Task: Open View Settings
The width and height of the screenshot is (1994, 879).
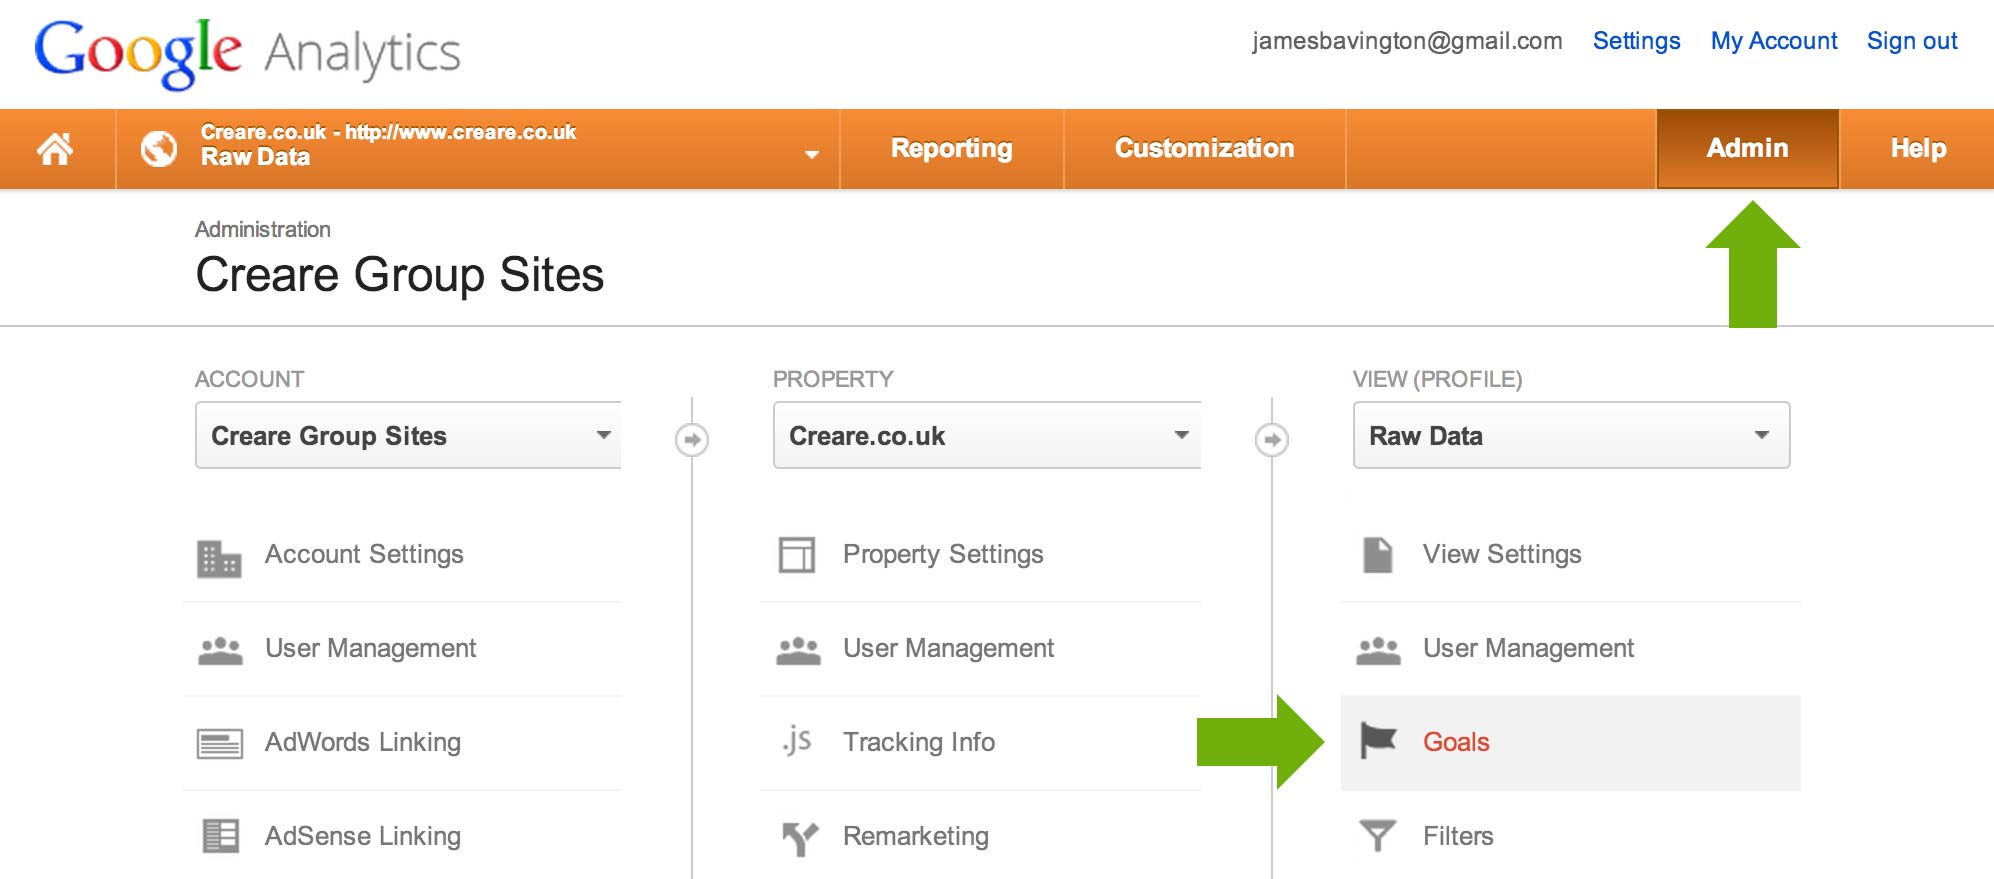Action: [1502, 554]
